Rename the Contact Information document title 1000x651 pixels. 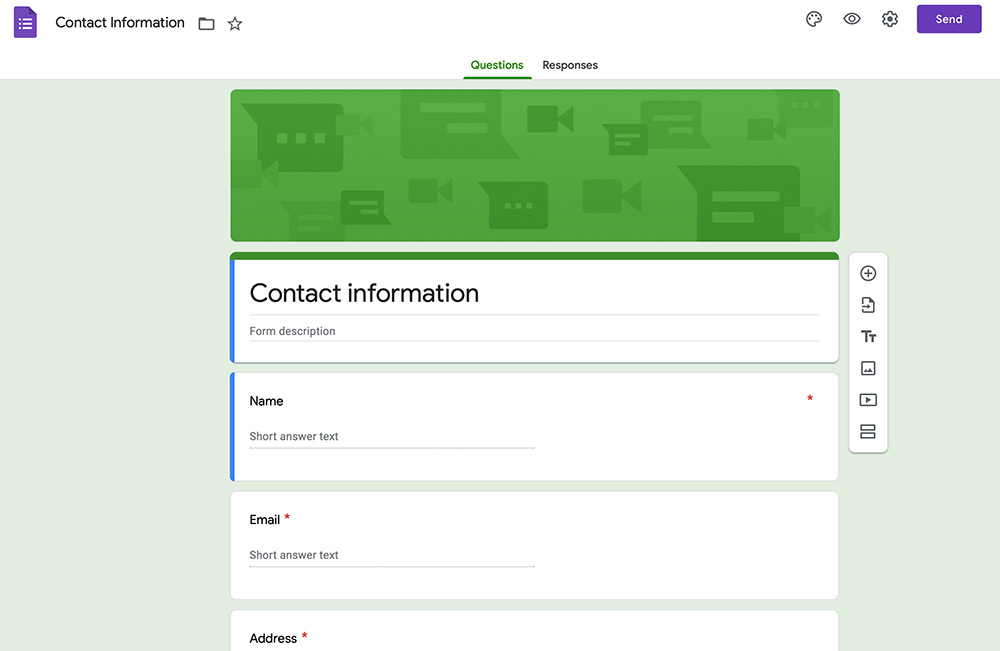[x=120, y=23]
